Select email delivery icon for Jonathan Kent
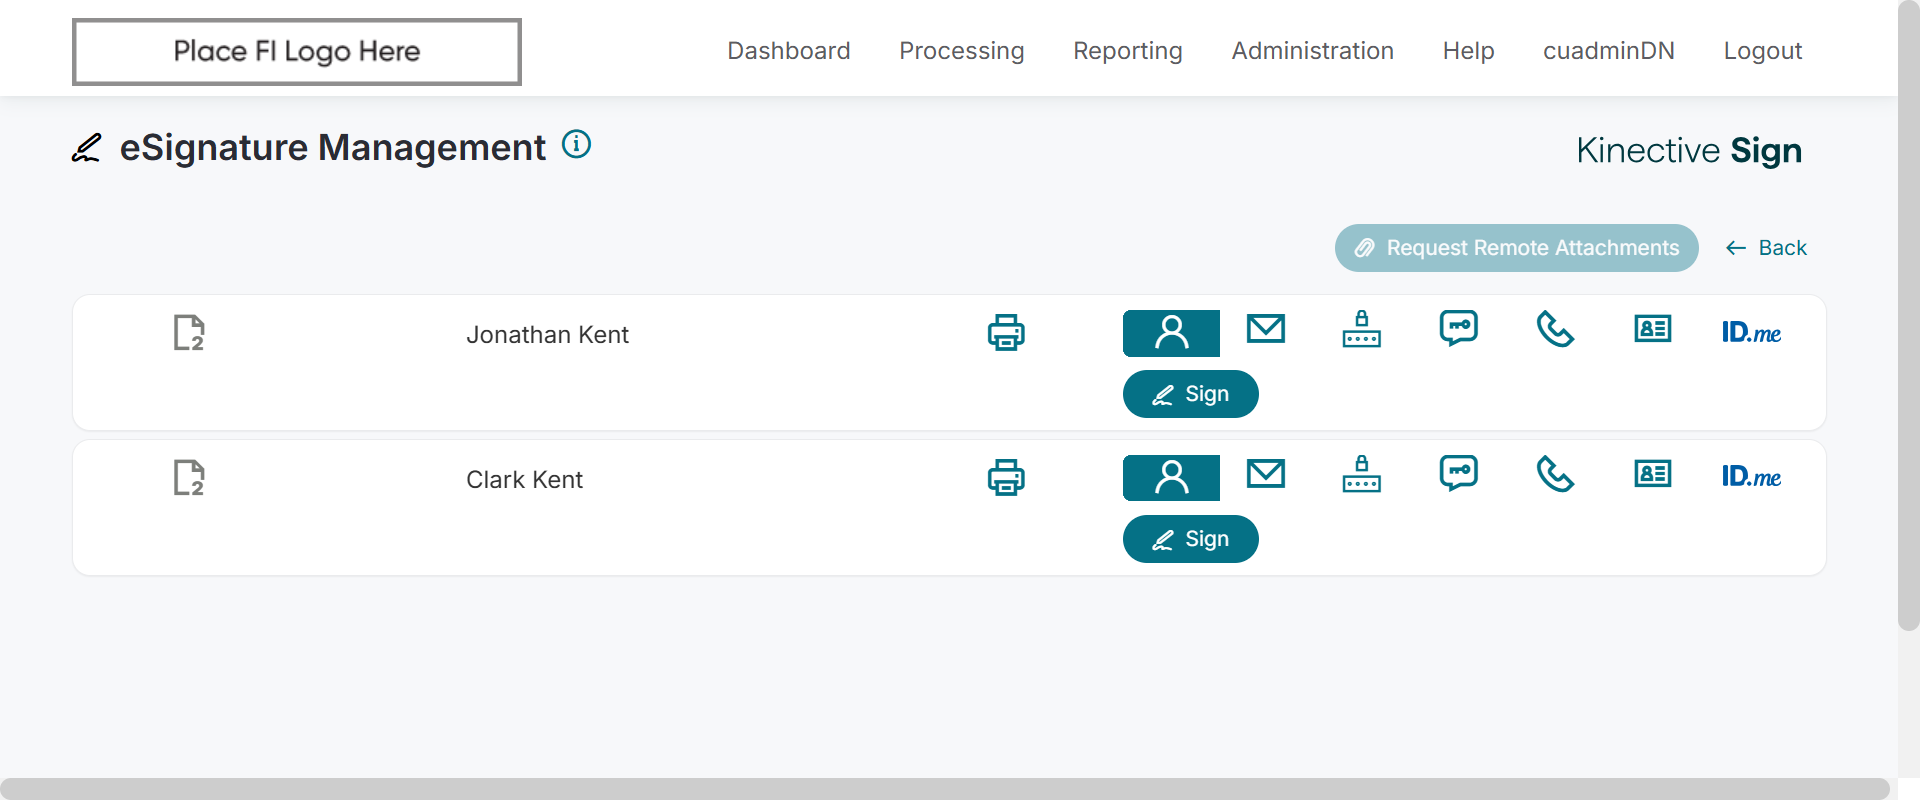 coord(1265,329)
